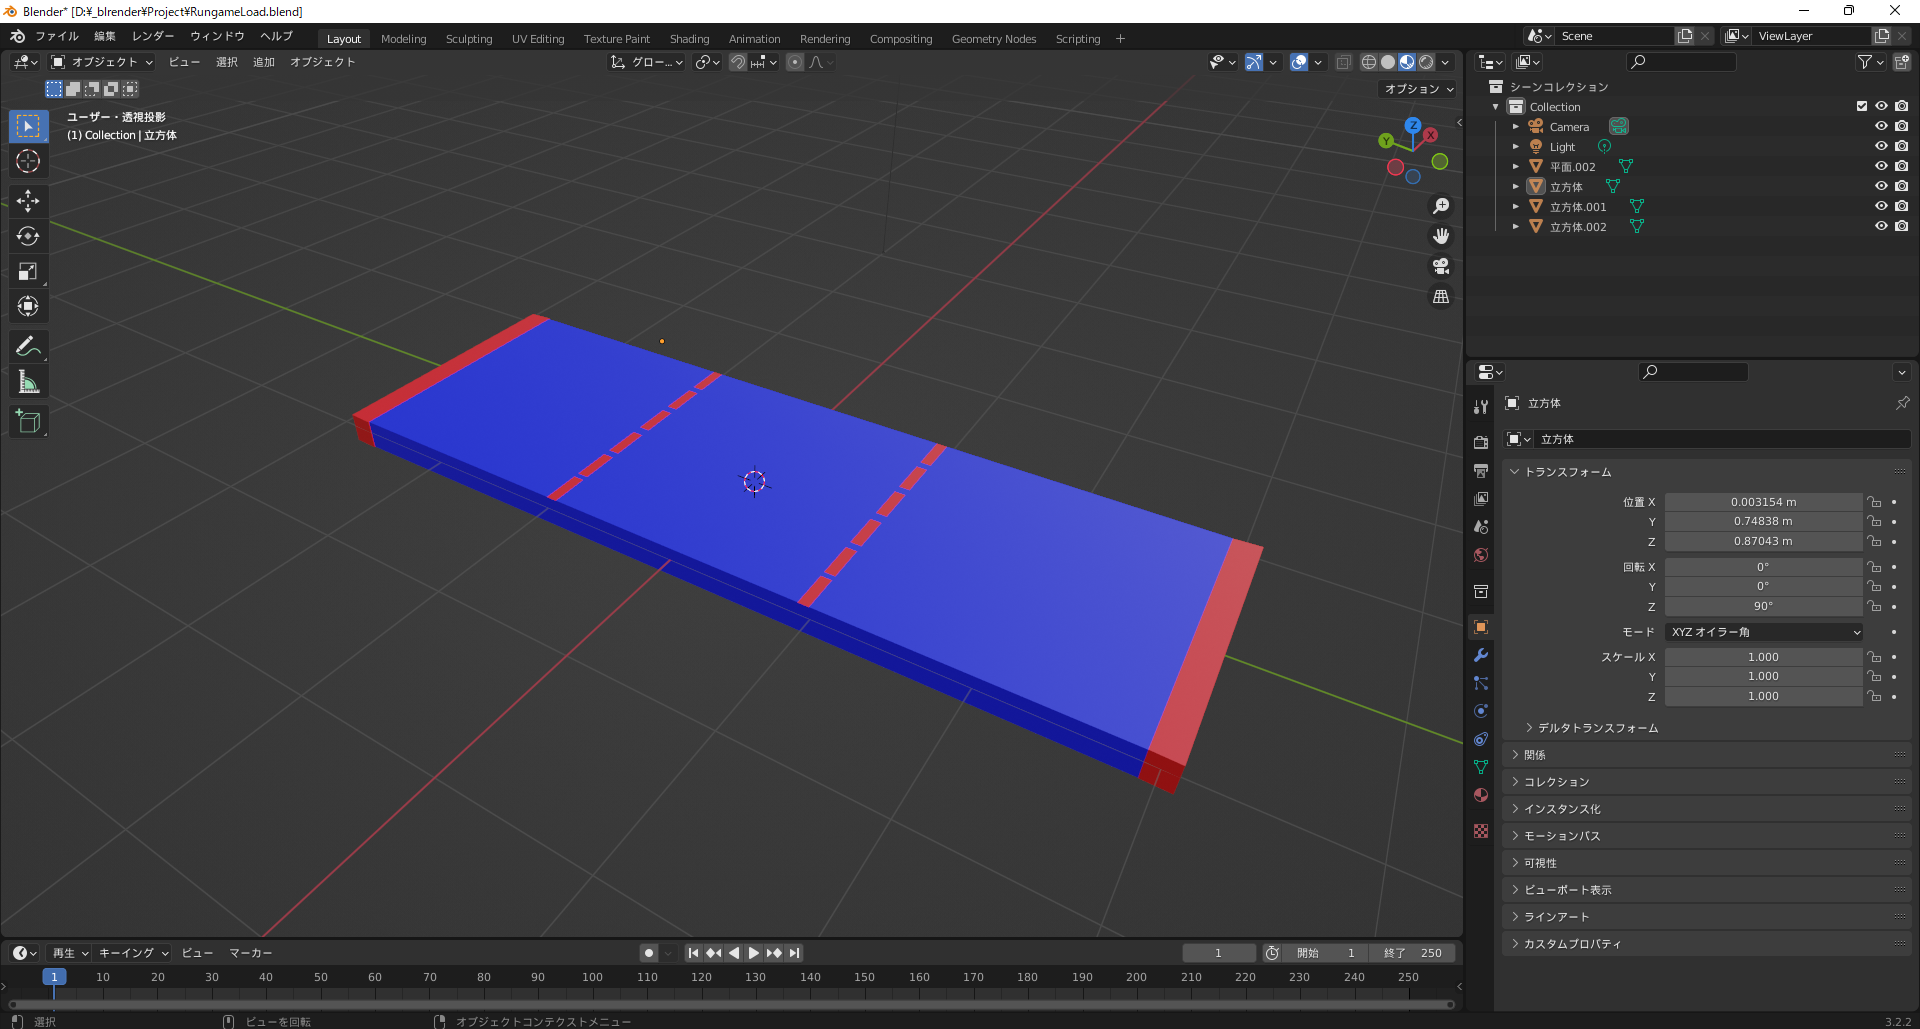Click the current frame number field

(x=1218, y=953)
